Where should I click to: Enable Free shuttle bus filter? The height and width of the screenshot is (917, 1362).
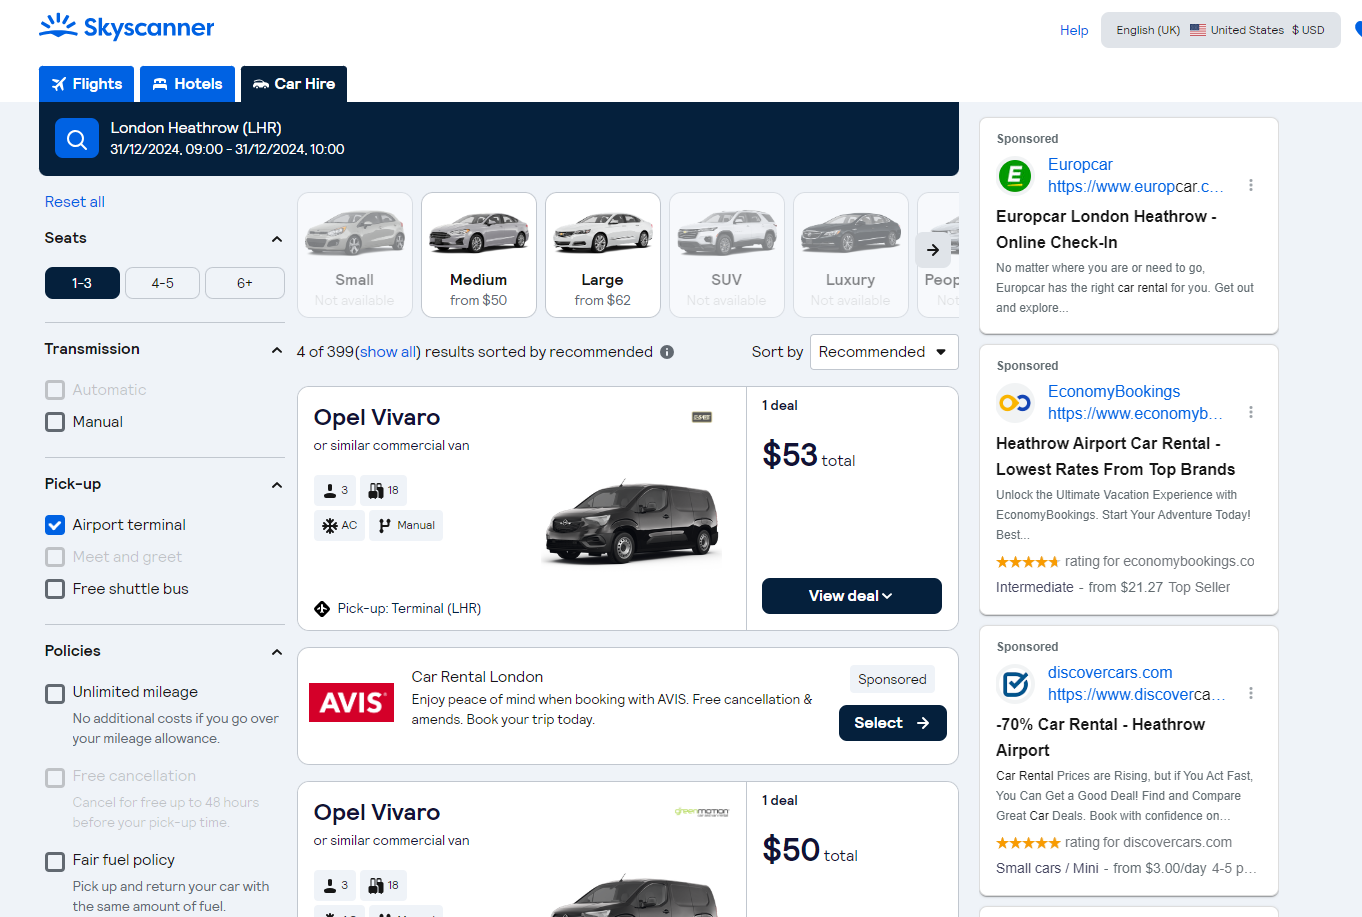tap(55, 589)
